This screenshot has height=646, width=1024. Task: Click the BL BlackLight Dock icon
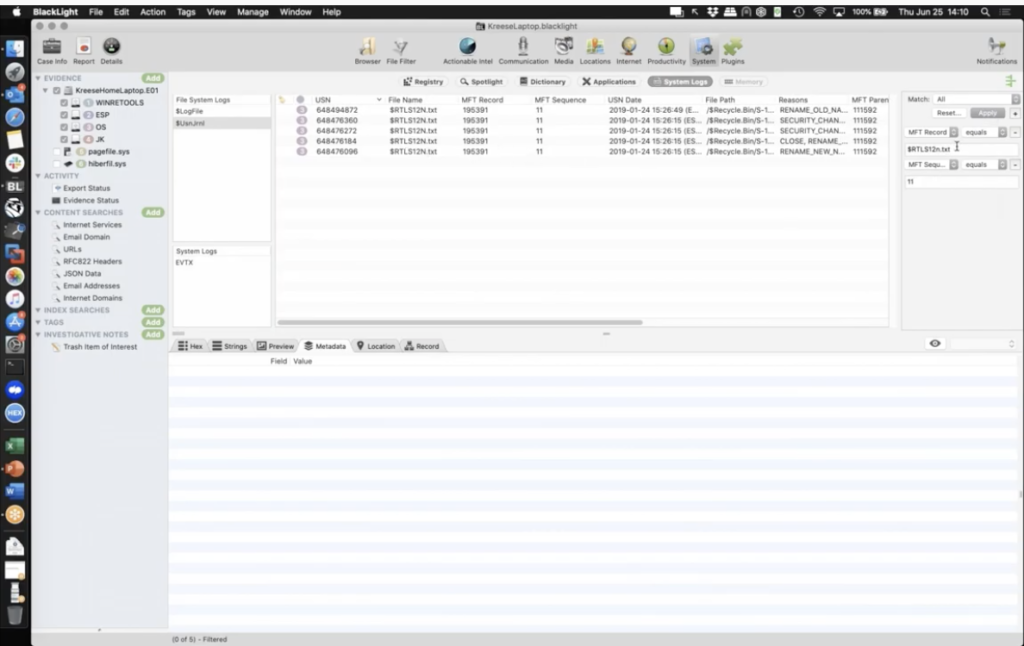[x=14, y=186]
